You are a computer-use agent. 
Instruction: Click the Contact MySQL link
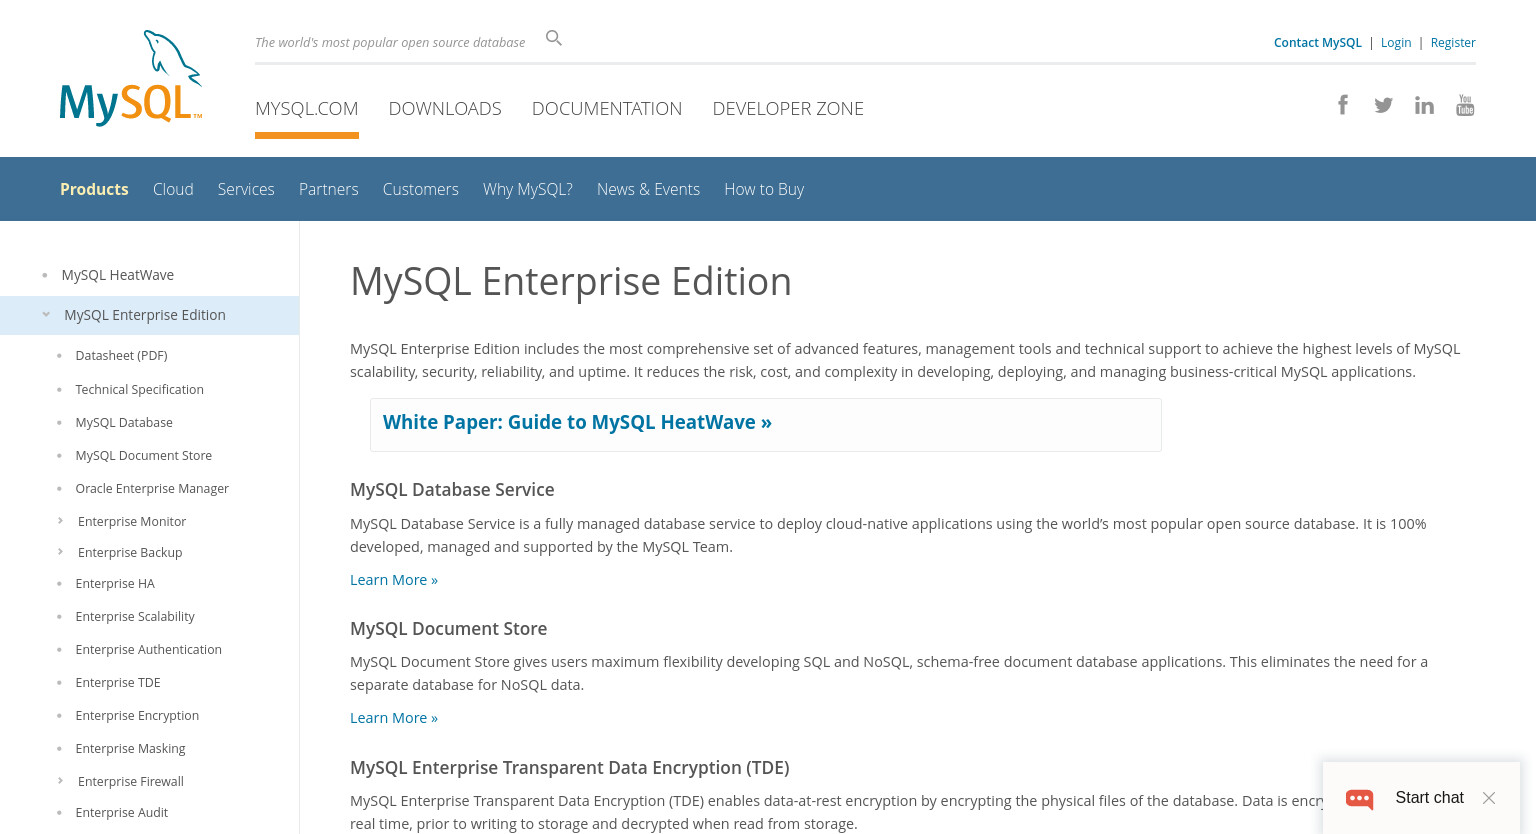[1318, 42]
